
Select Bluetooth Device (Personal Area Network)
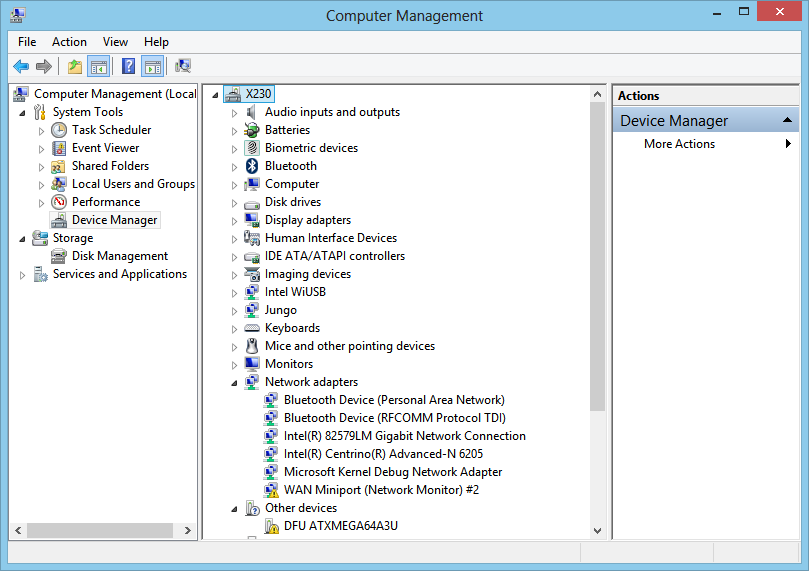point(394,400)
